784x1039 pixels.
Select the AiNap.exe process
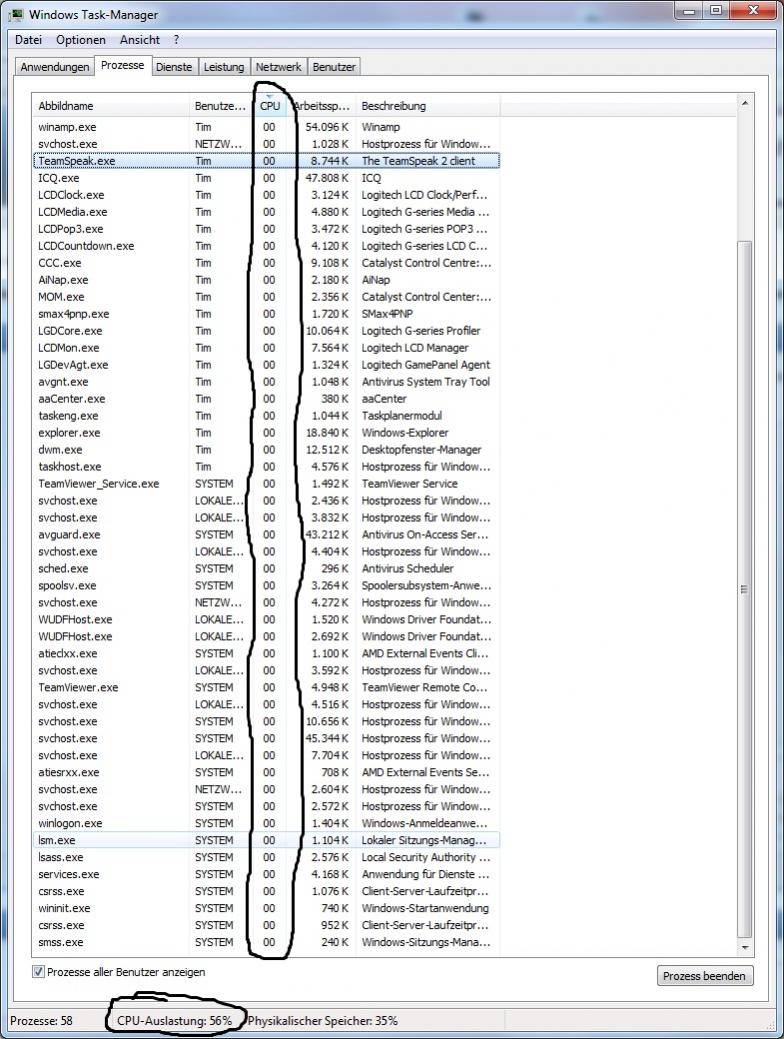click(x=266, y=280)
